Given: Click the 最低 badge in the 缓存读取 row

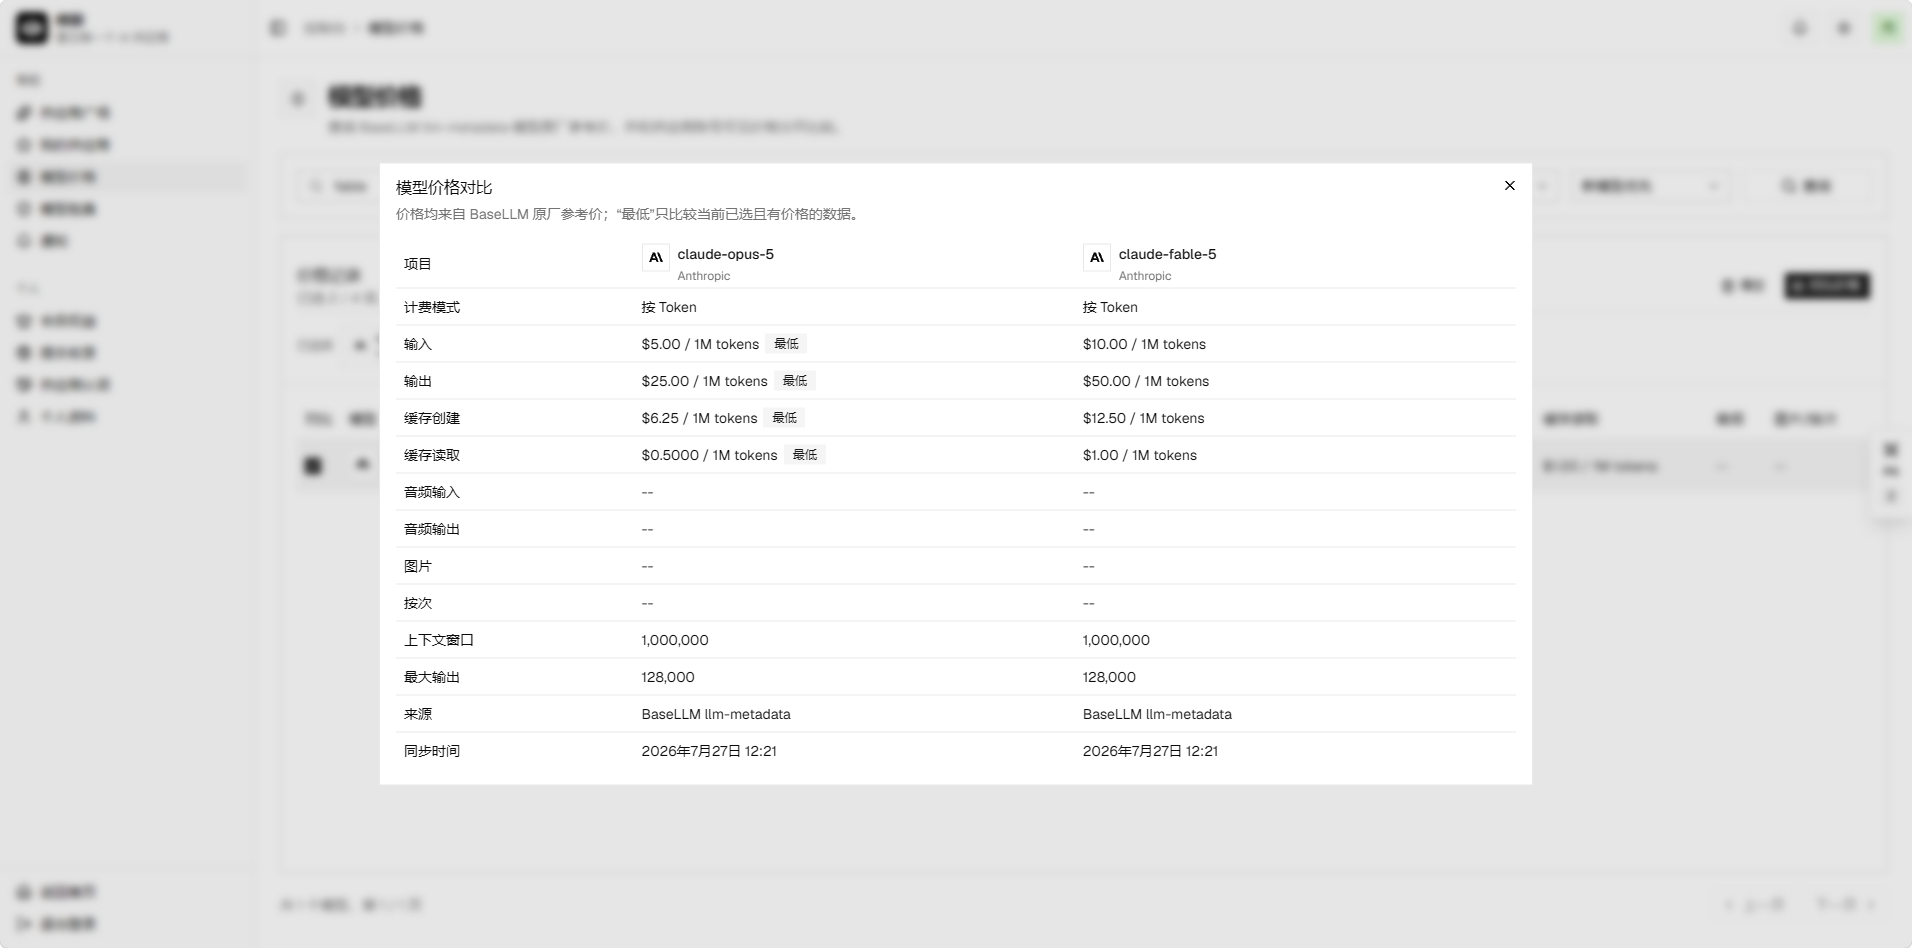Looking at the screenshot, I should (x=805, y=455).
